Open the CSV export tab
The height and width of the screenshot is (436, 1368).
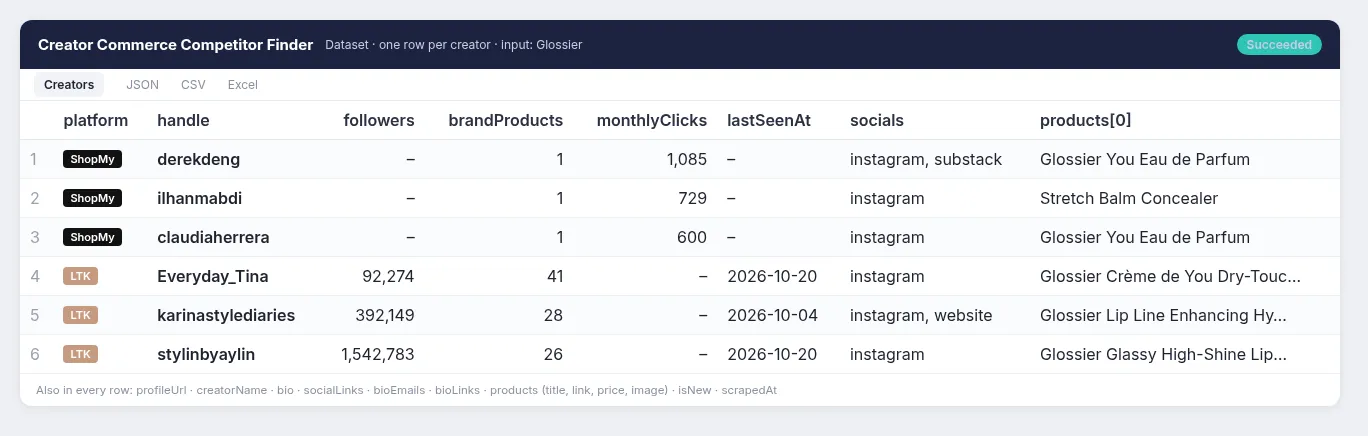[193, 85]
